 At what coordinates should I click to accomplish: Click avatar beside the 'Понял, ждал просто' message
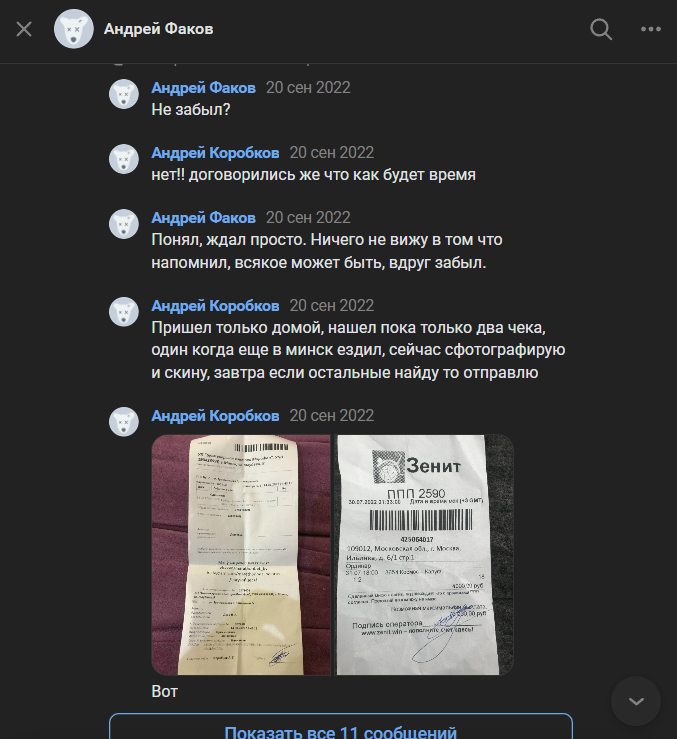(124, 224)
